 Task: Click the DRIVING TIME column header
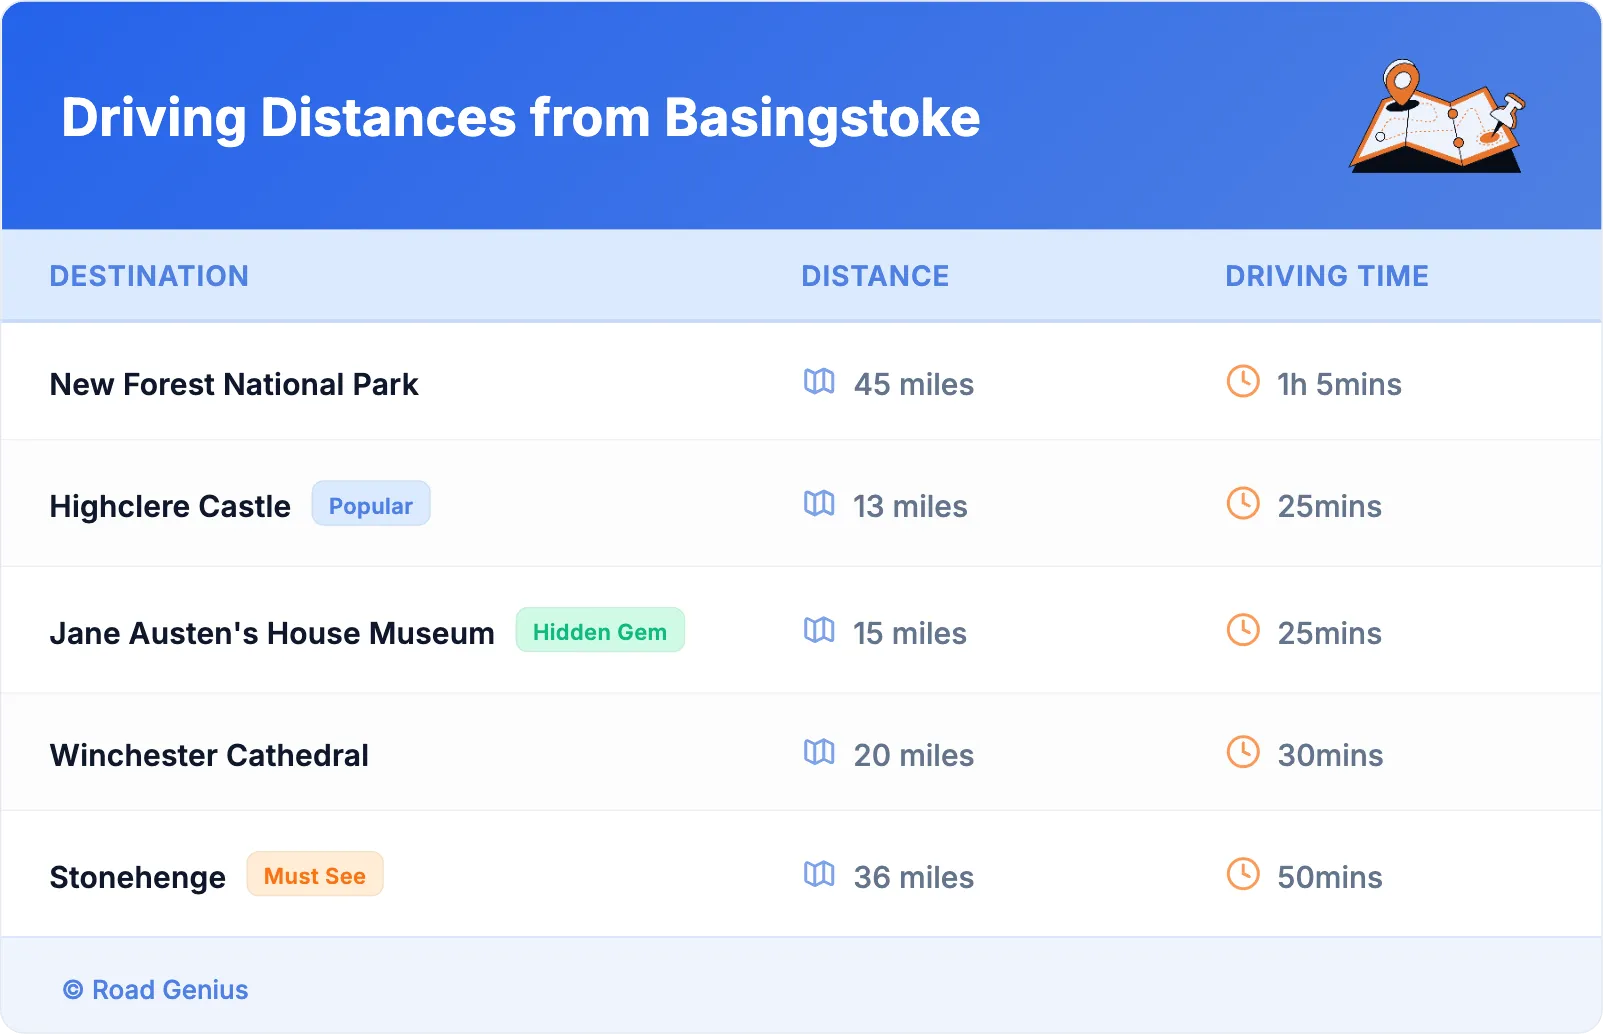(1327, 276)
